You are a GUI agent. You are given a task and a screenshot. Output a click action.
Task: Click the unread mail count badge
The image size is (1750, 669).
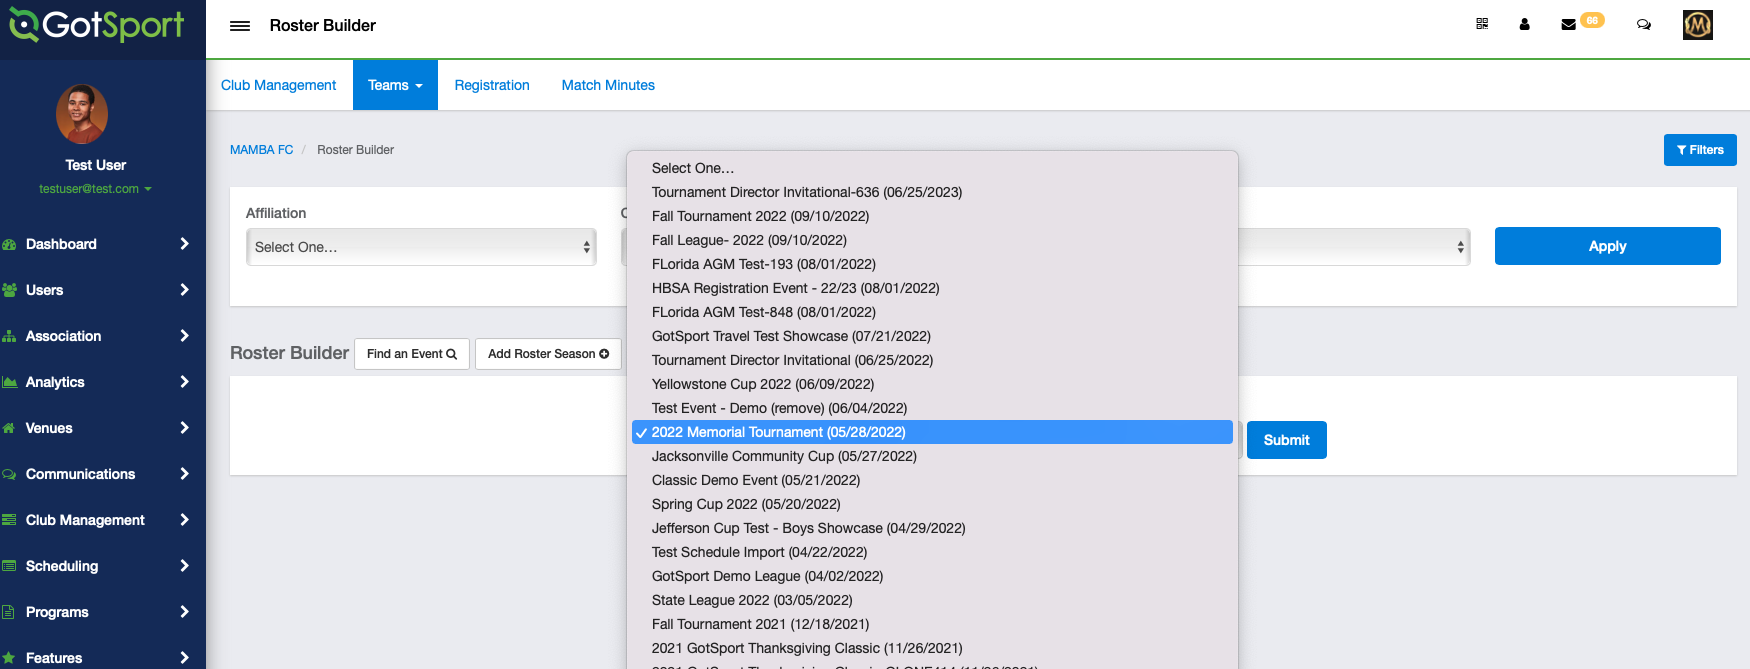(x=1592, y=20)
